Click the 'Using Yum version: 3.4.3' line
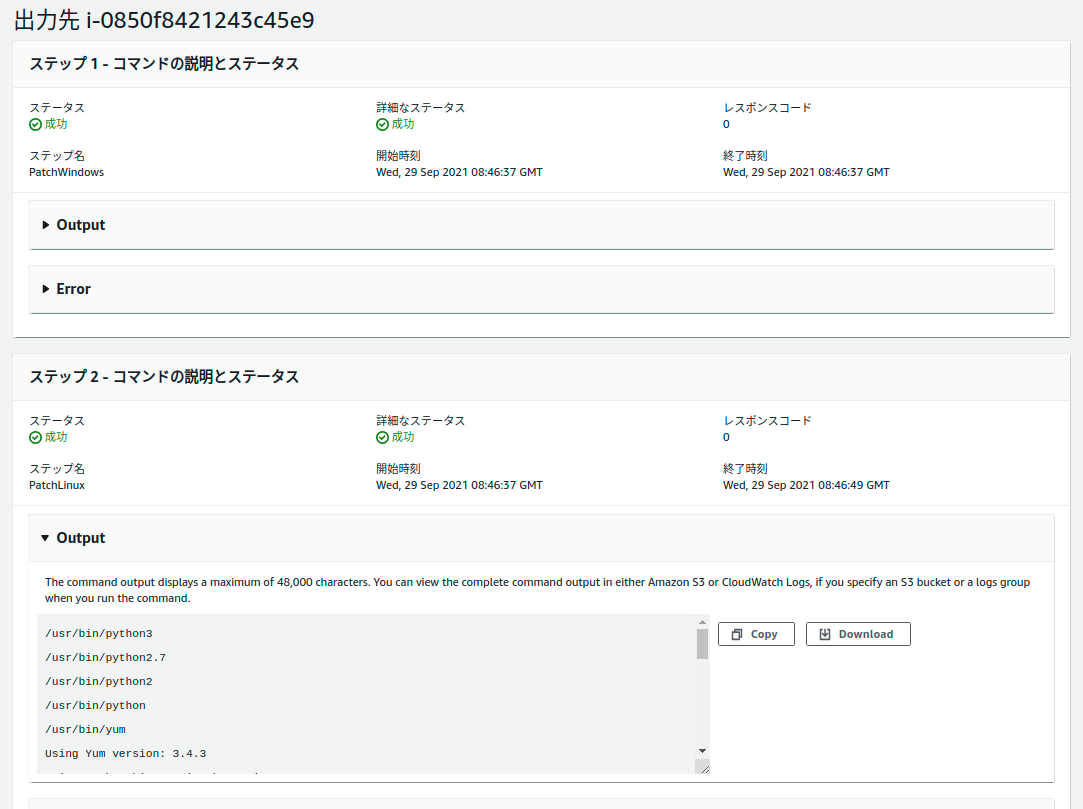This screenshot has width=1083, height=809. point(125,754)
